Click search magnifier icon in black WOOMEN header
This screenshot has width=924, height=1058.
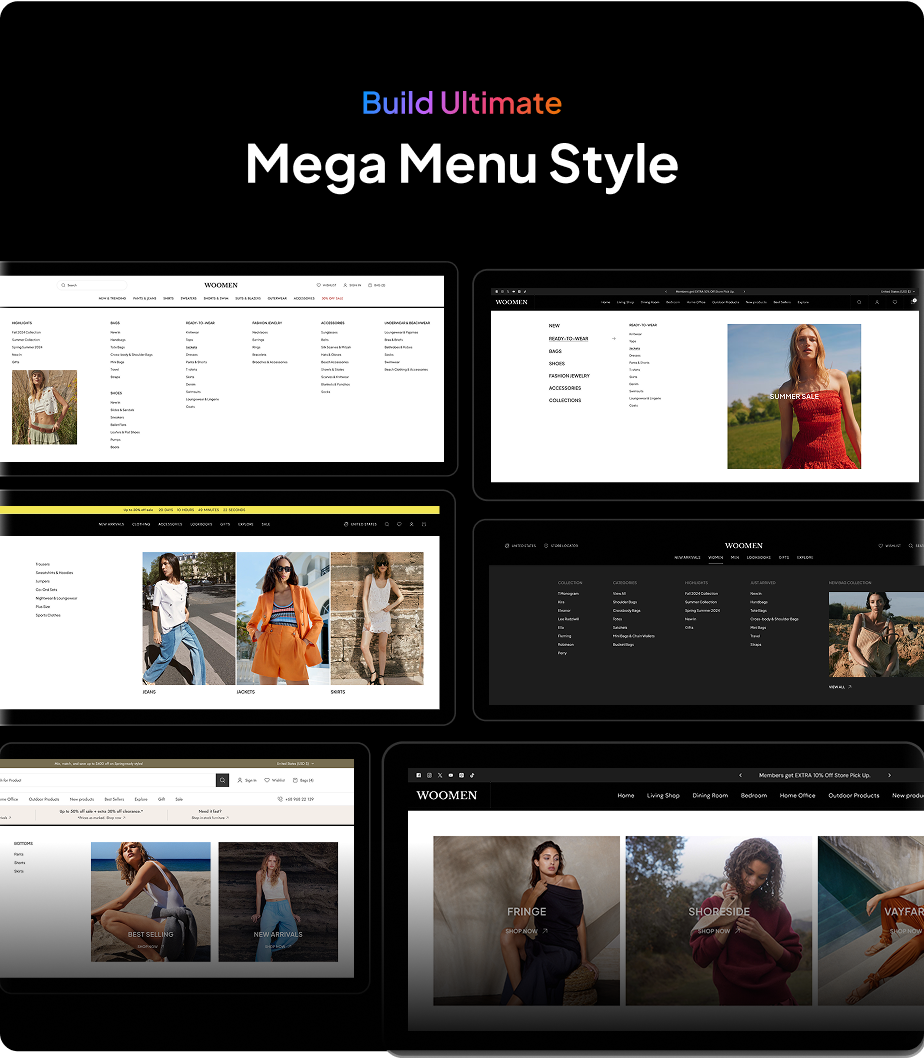tap(859, 302)
